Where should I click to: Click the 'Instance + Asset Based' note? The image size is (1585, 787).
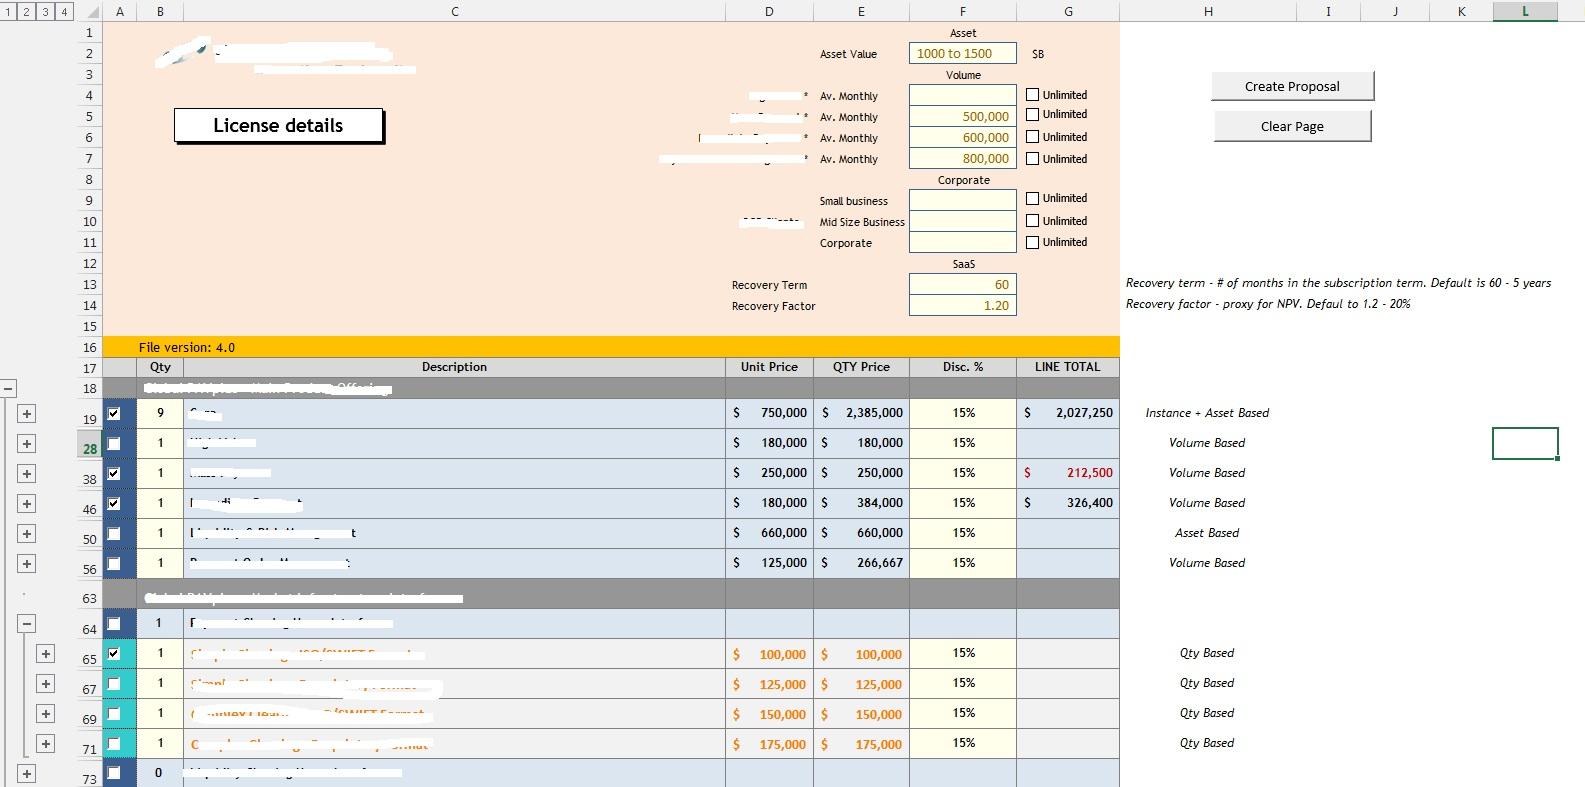point(1207,413)
